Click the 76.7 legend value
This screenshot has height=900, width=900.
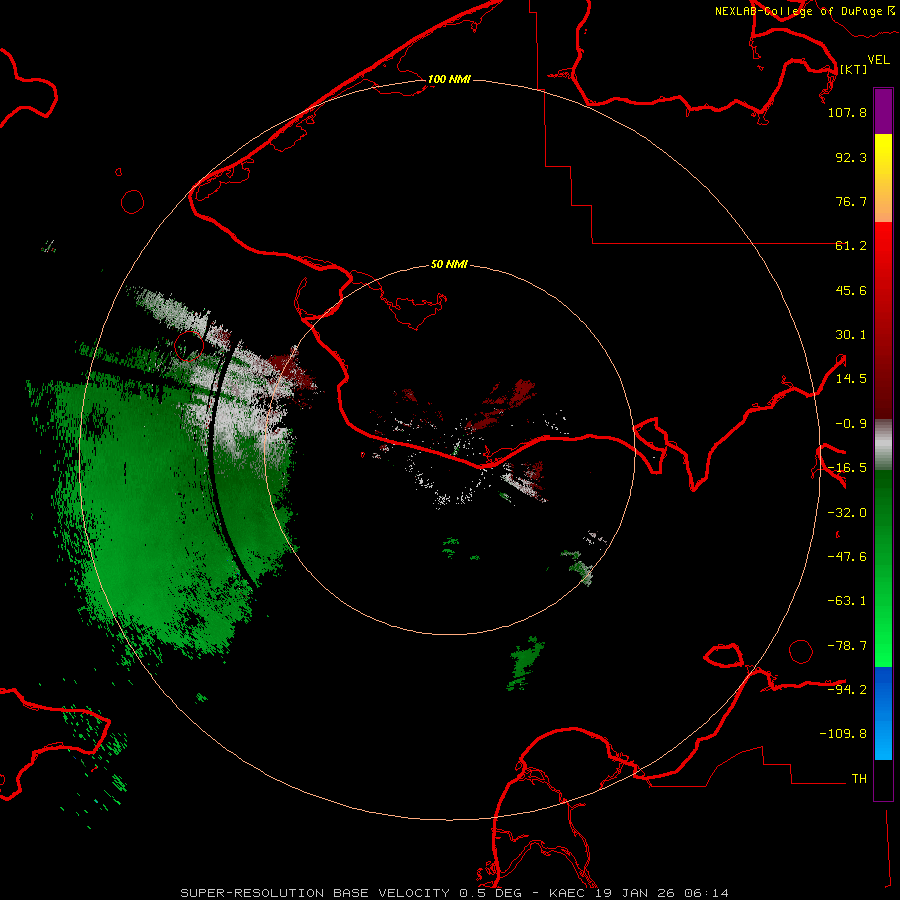851,201
